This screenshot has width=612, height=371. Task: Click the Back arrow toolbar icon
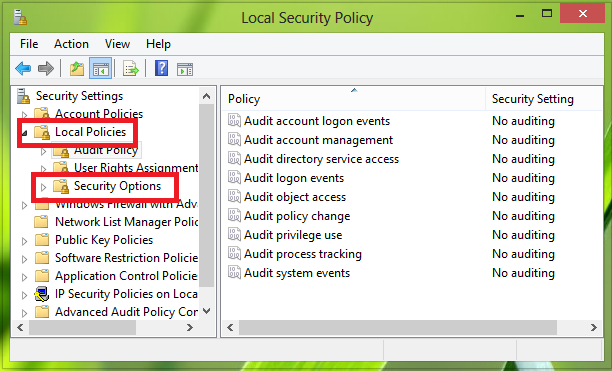pos(23,69)
